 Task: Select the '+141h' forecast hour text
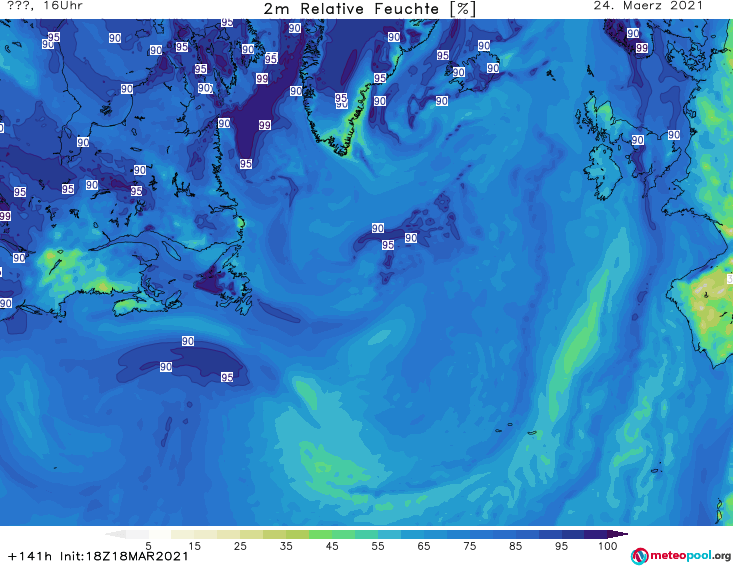point(30,556)
